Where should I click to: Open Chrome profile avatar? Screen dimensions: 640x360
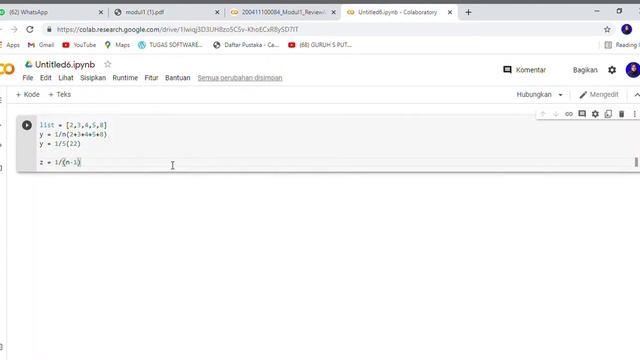tap(627, 29)
